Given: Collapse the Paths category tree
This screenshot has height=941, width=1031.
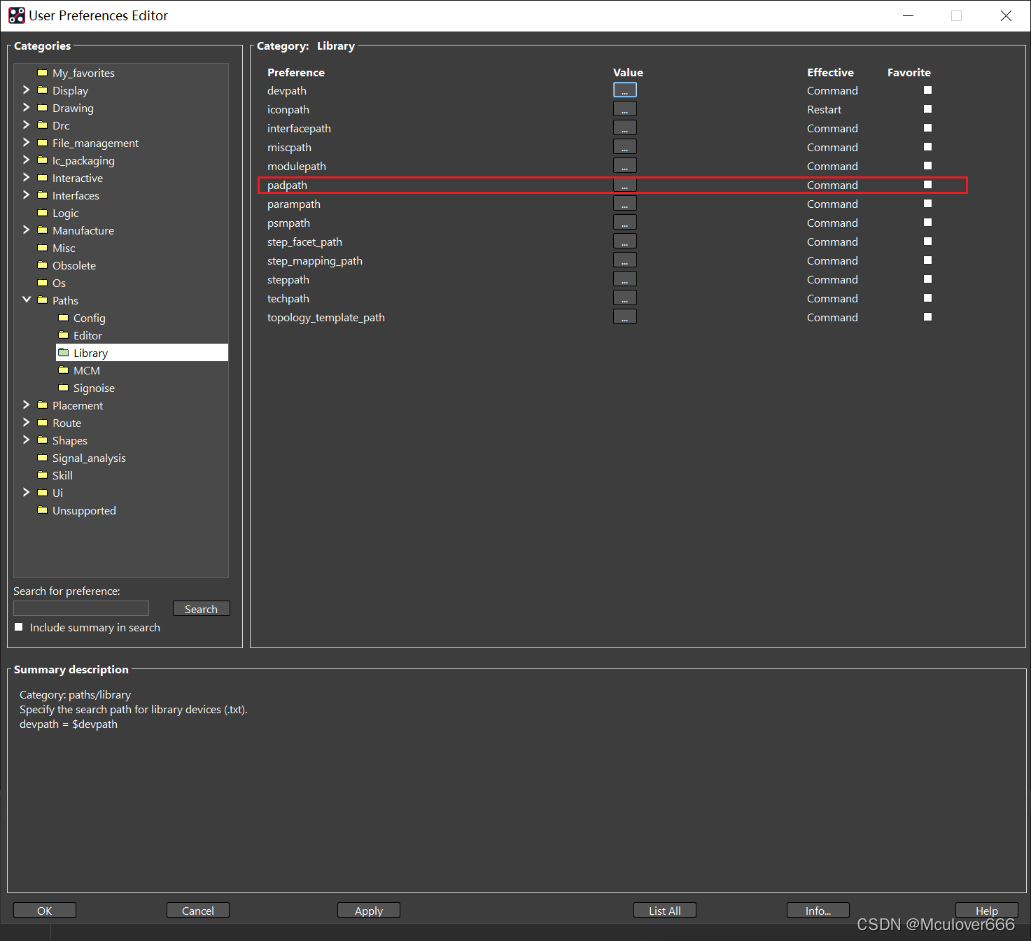Looking at the screenshot, I should click(x=26, y=300).
